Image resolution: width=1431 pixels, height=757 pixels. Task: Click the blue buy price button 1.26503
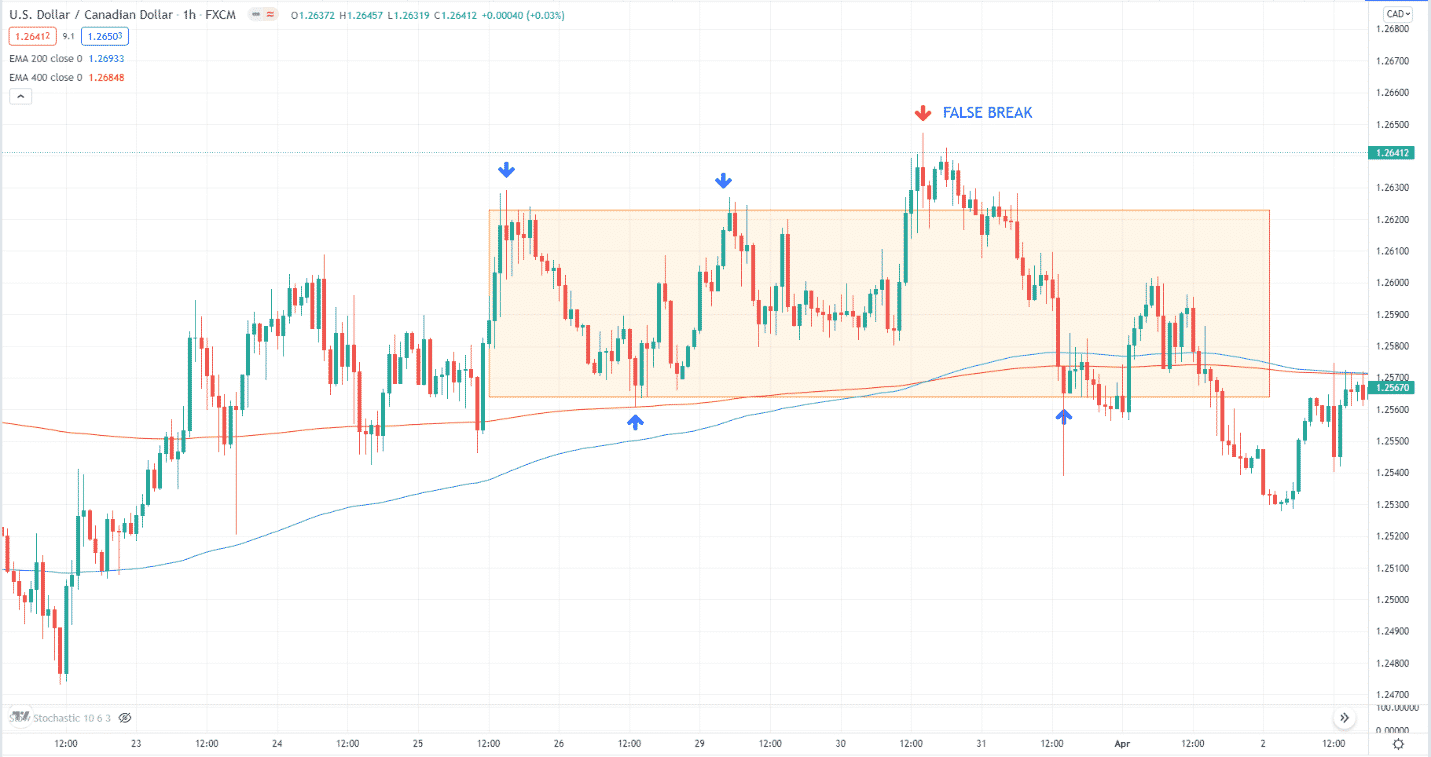coord(107,37)
